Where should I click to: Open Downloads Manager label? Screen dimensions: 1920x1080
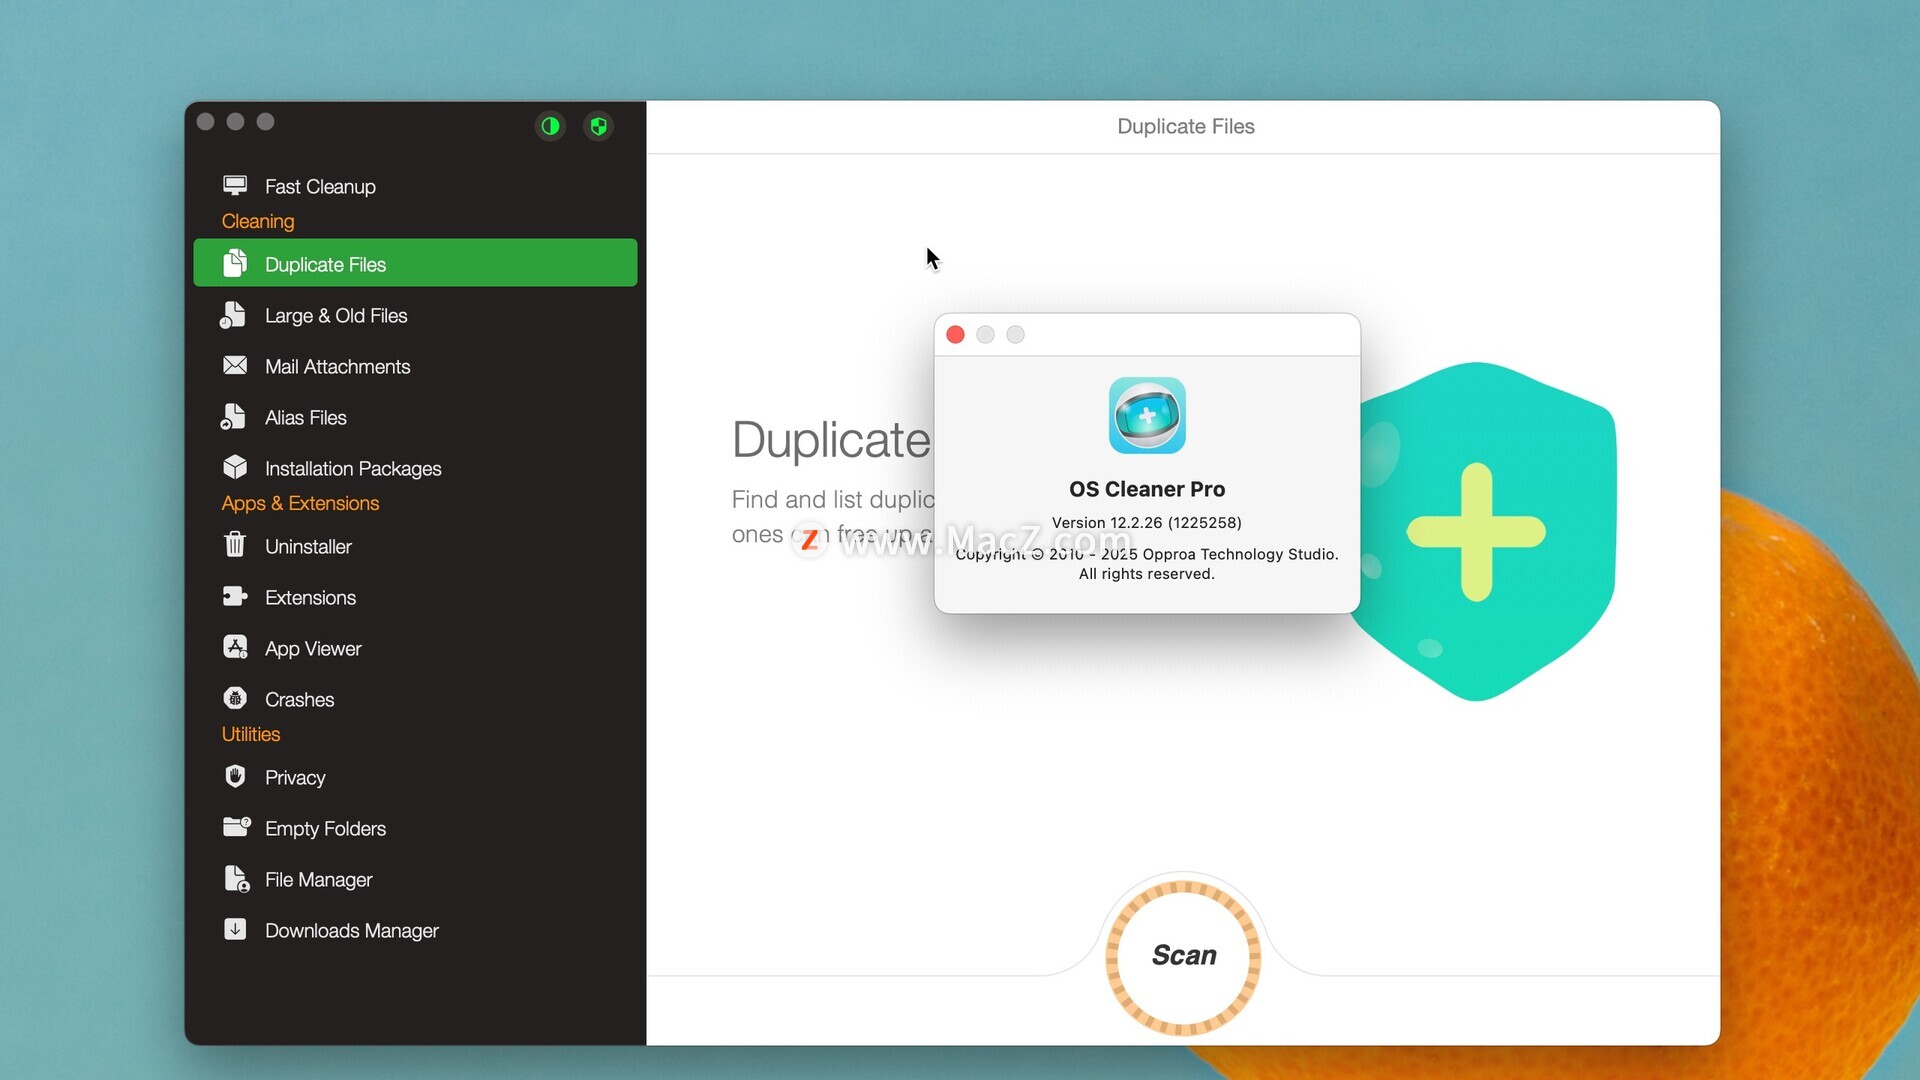351,930
